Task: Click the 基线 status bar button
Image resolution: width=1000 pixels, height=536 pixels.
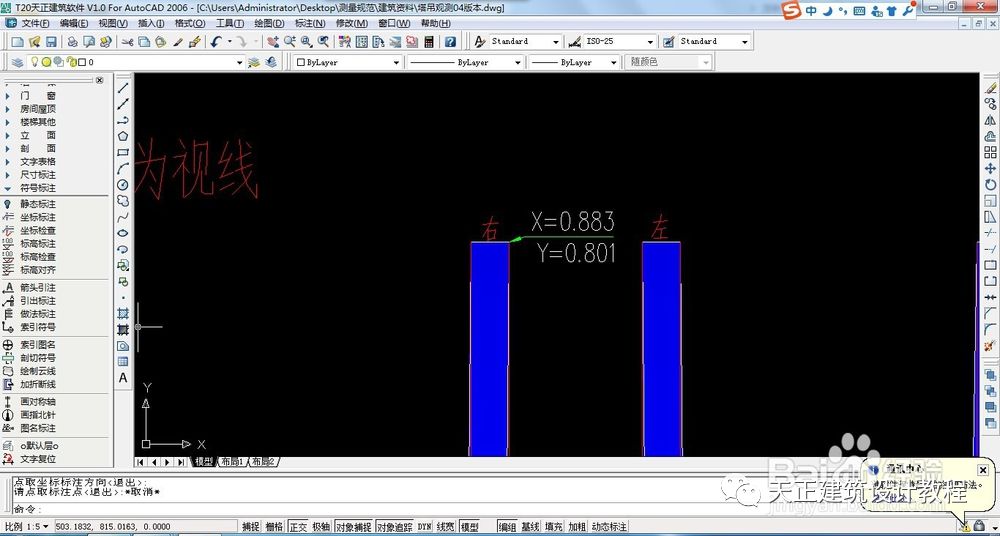Action: pos(531,527)
